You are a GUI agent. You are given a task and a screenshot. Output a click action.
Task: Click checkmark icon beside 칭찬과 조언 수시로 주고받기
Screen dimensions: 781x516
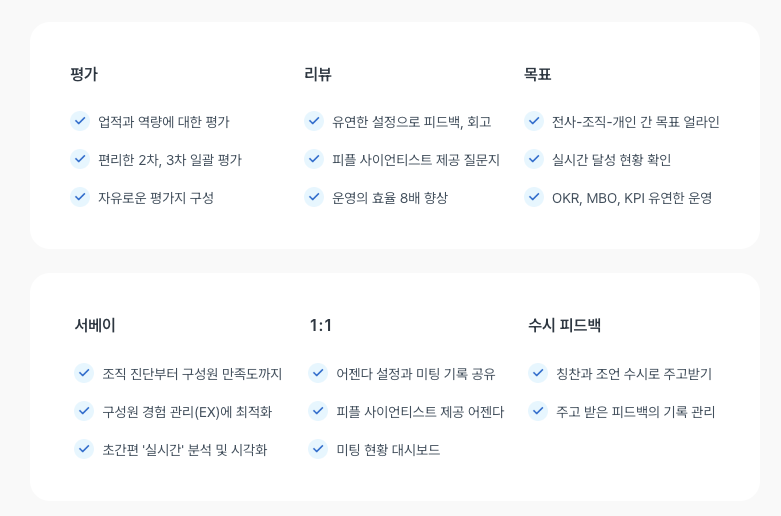[x=538, y=373]
